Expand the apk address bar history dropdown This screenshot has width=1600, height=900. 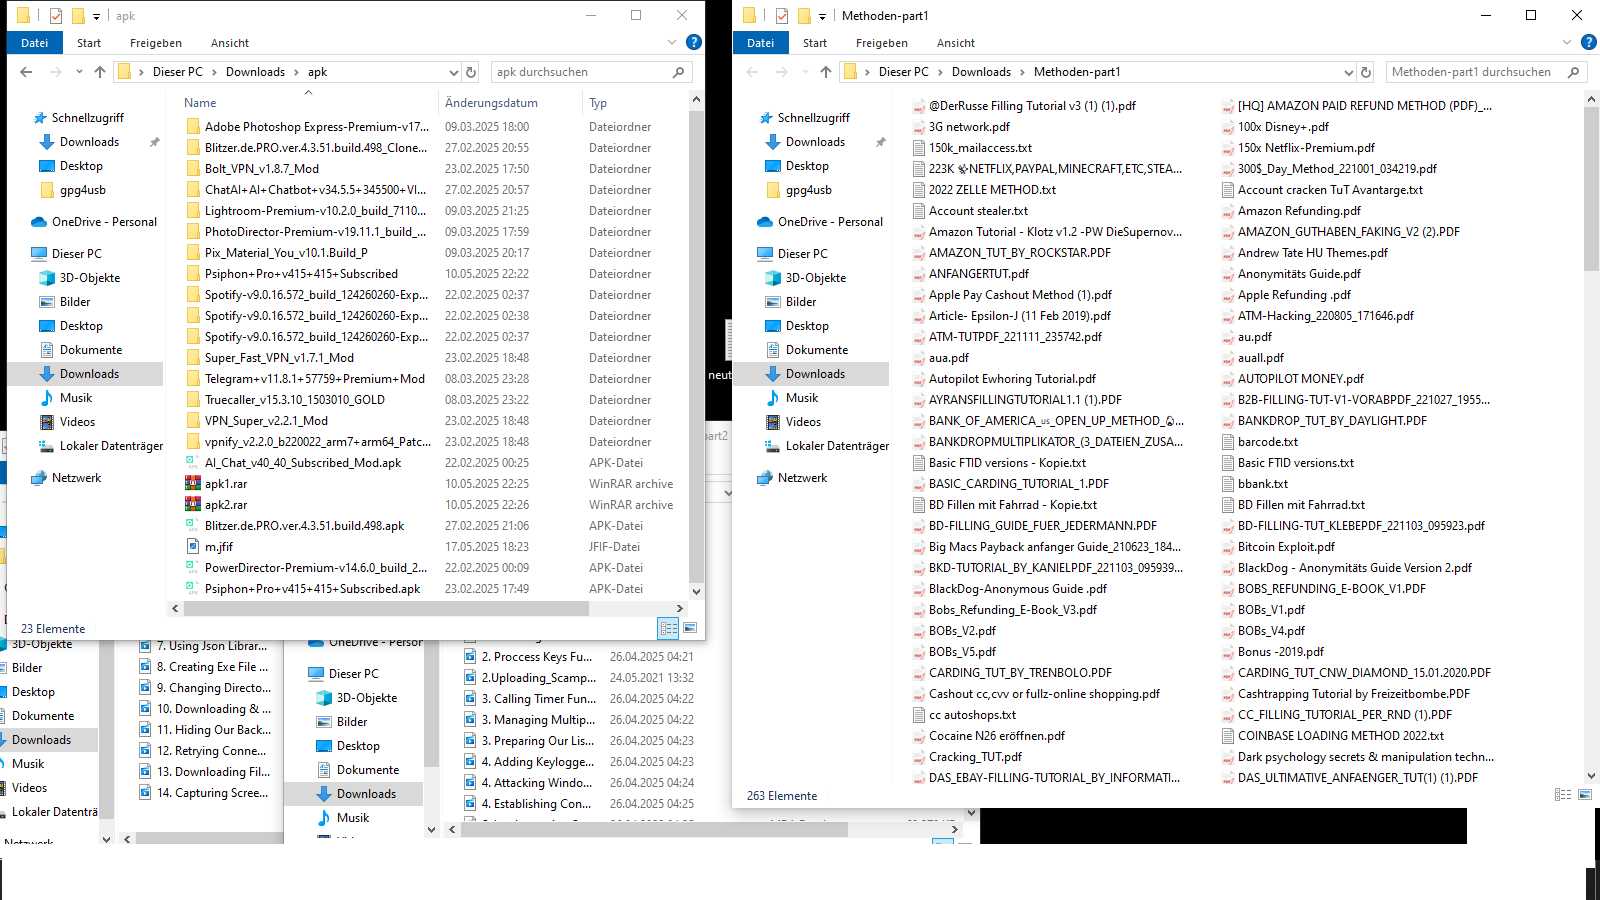click(453, 72)
